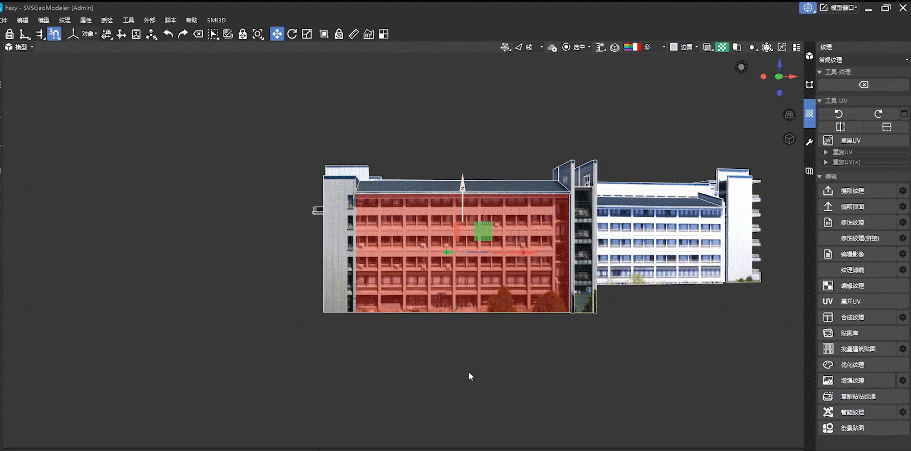The width and height of the screenshot is (911, 451).
Task: Click the rotate tool next to move
Action: [292, 34]
